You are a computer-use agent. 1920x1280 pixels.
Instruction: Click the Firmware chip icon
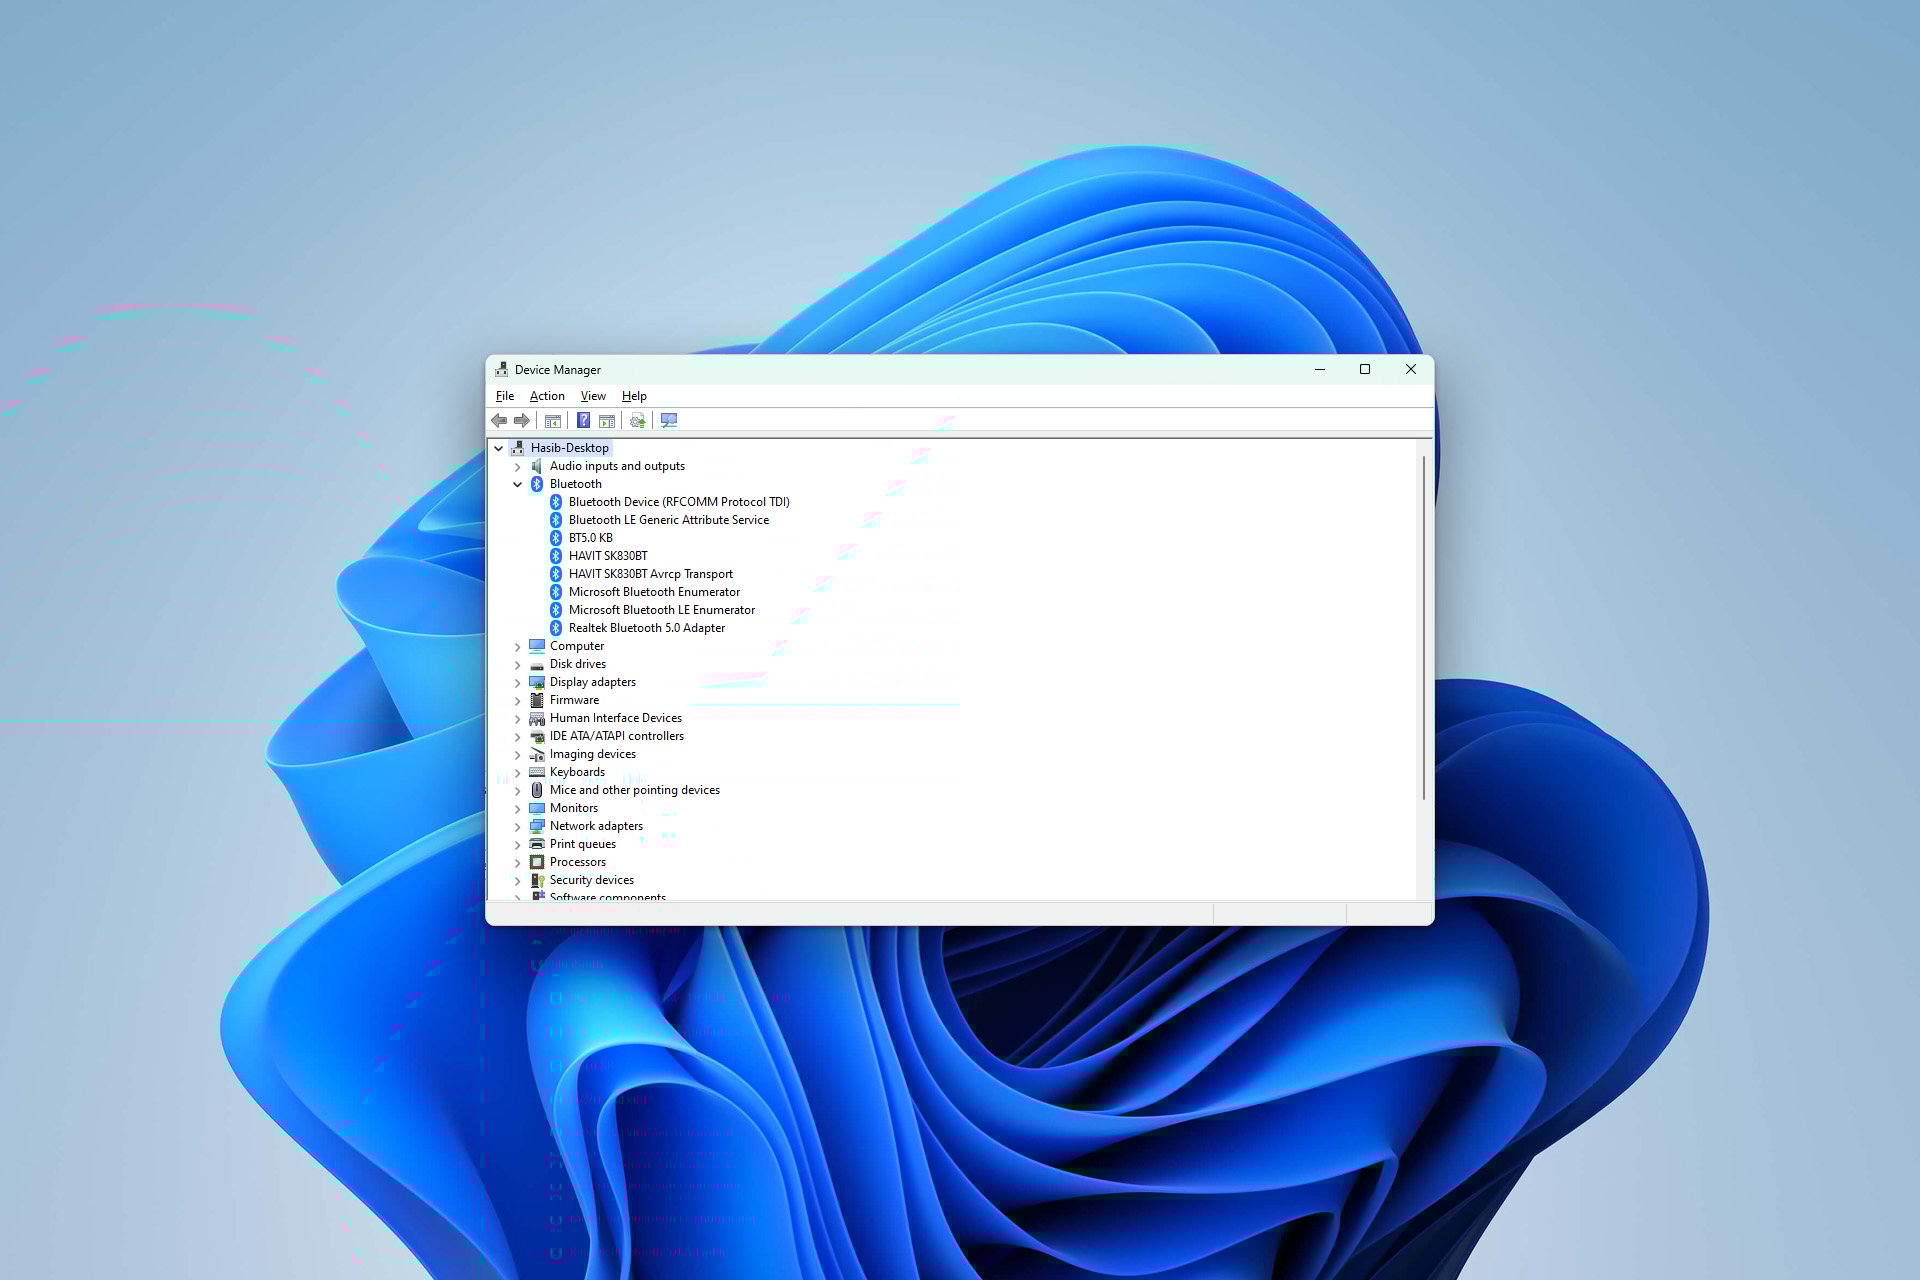point(537,700)
